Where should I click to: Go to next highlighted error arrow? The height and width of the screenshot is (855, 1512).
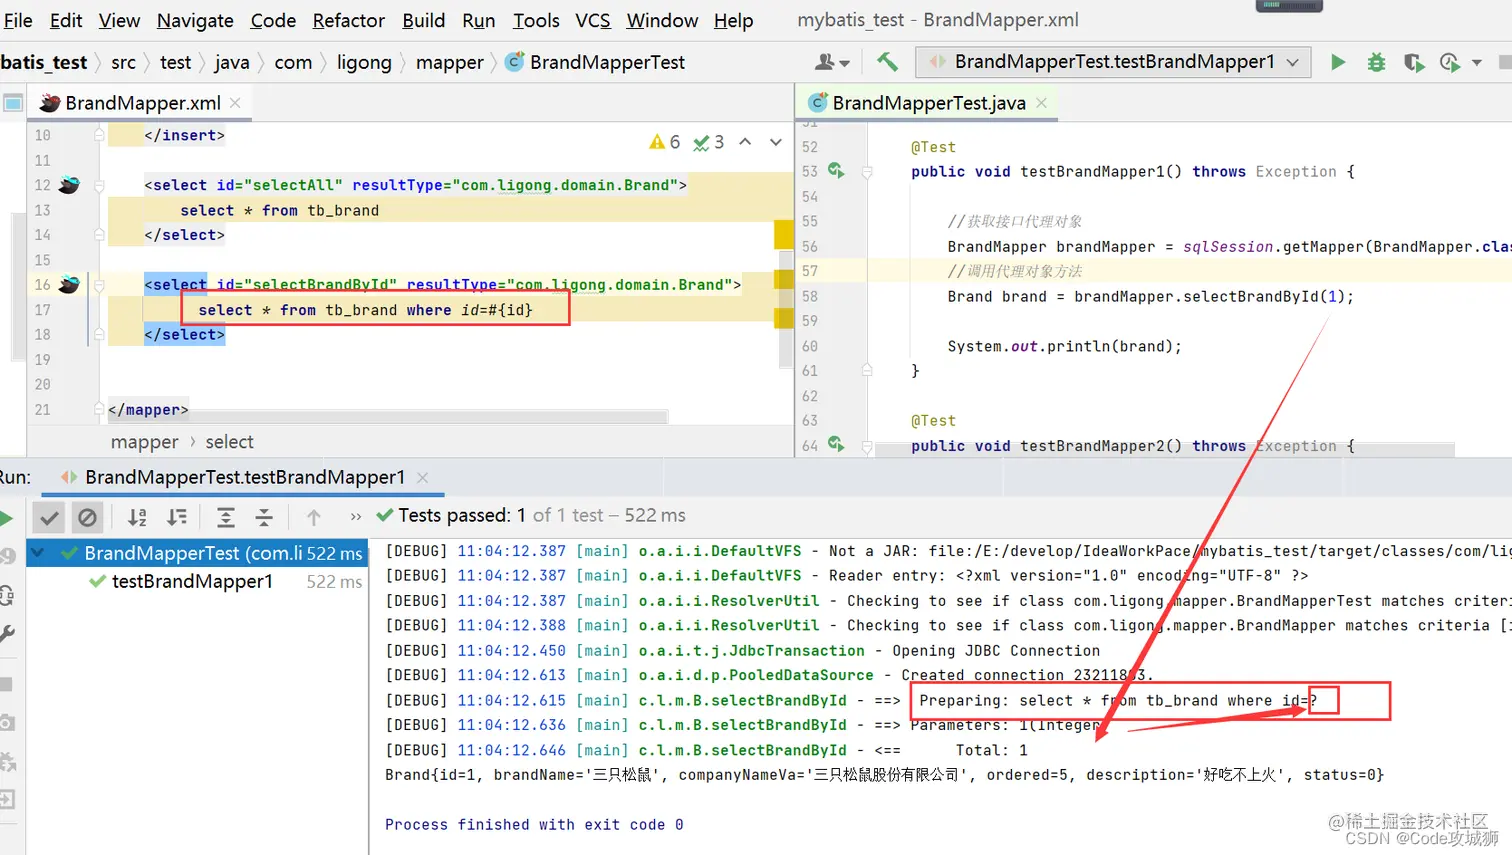[x=775, y=142]
